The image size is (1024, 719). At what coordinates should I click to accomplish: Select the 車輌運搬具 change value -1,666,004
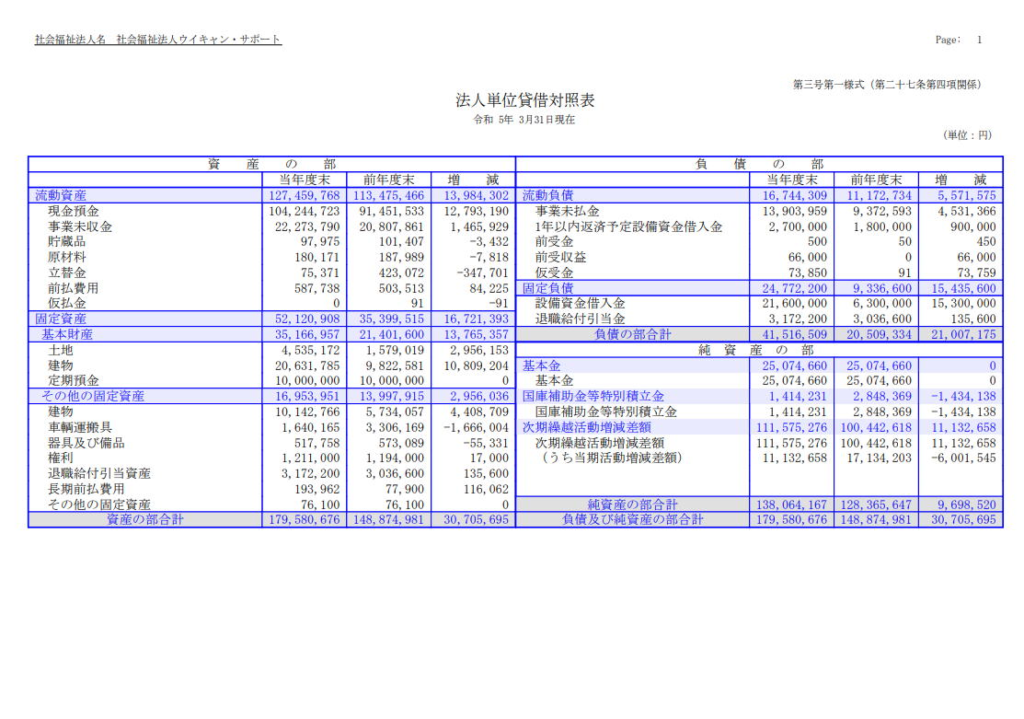click(x=474, y=428)
